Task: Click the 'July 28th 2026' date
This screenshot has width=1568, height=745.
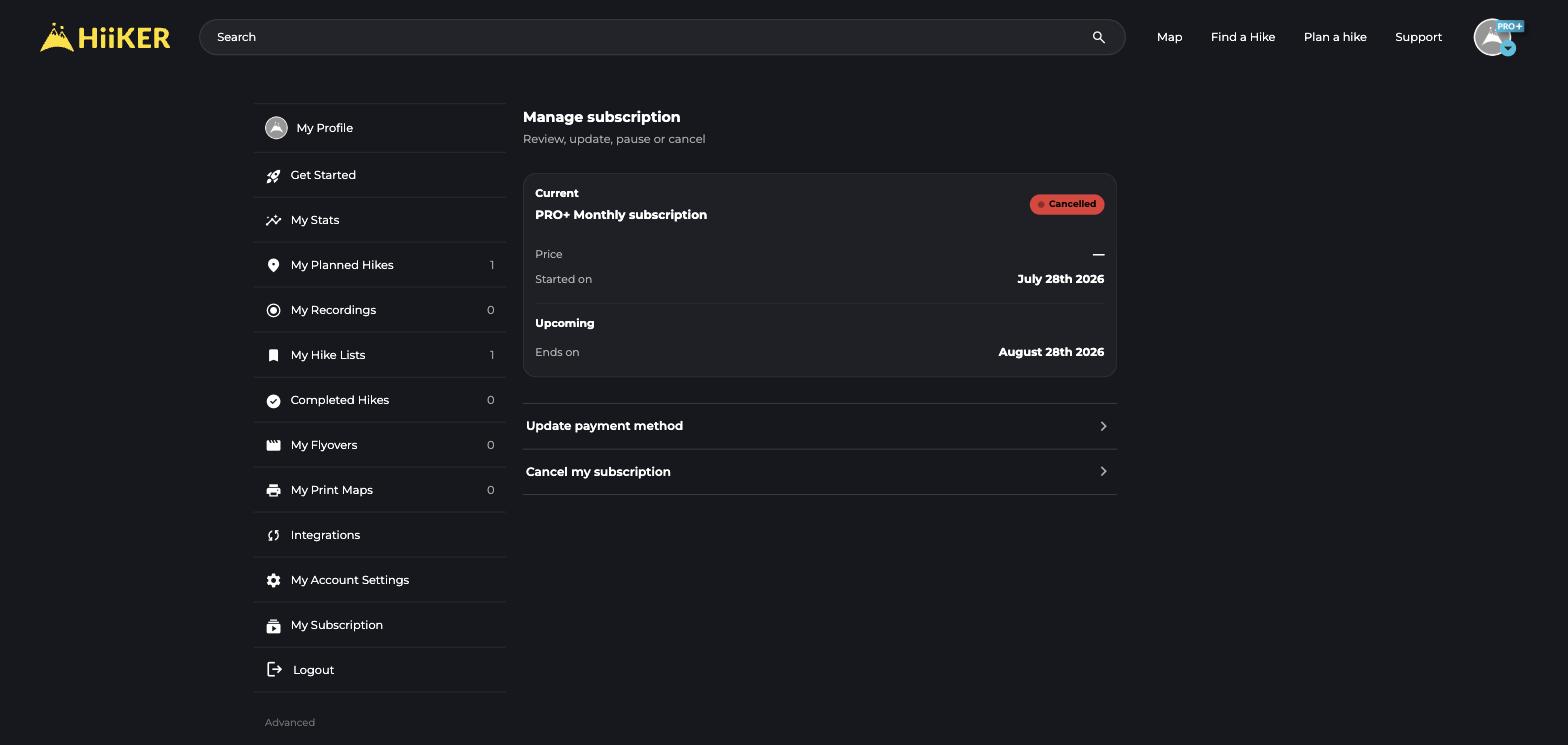Action: [1060, 279]
